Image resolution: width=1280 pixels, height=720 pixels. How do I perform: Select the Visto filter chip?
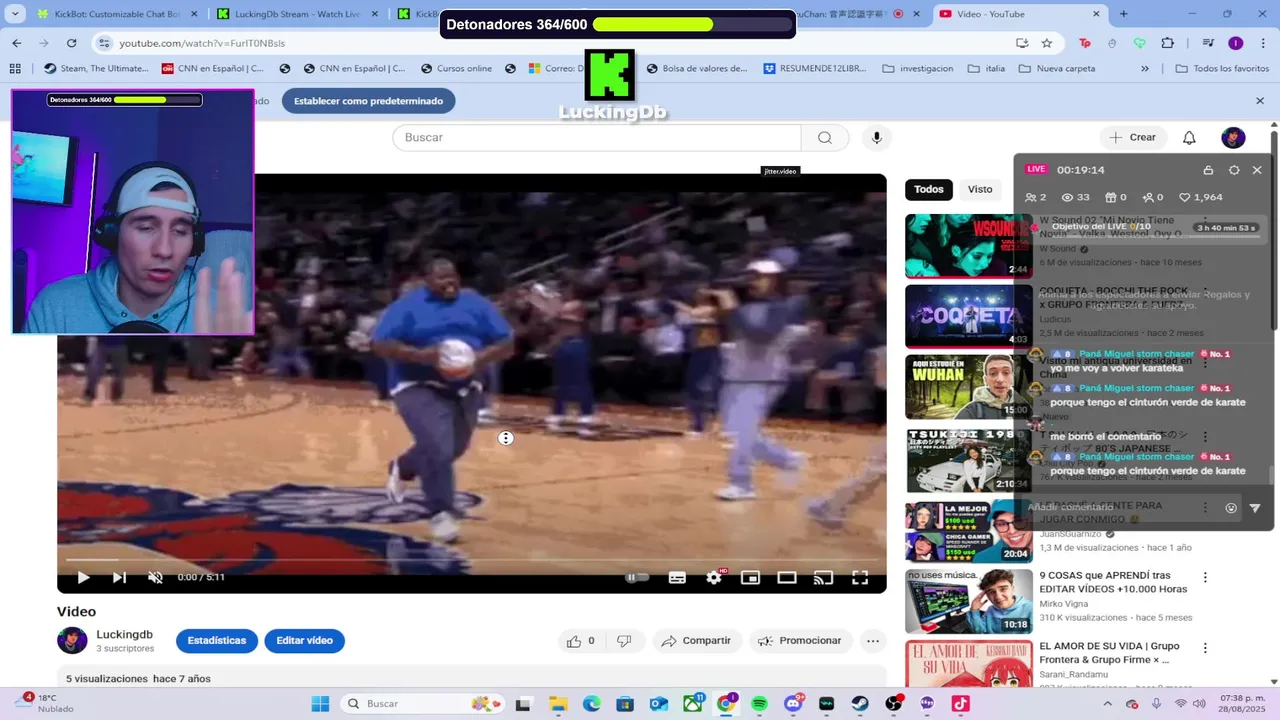pos(980,189)
